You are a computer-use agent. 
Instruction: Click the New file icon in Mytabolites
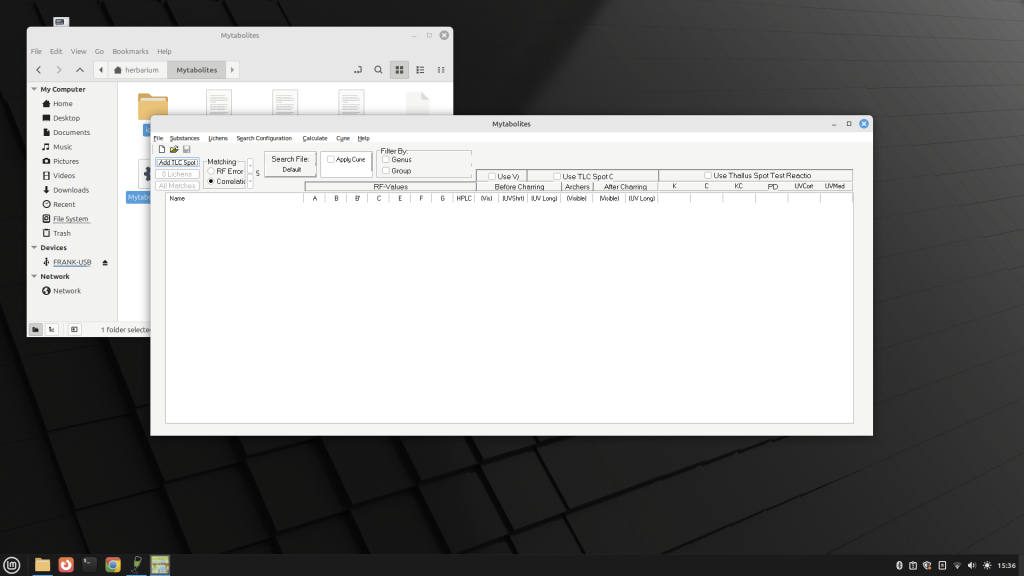161,150
